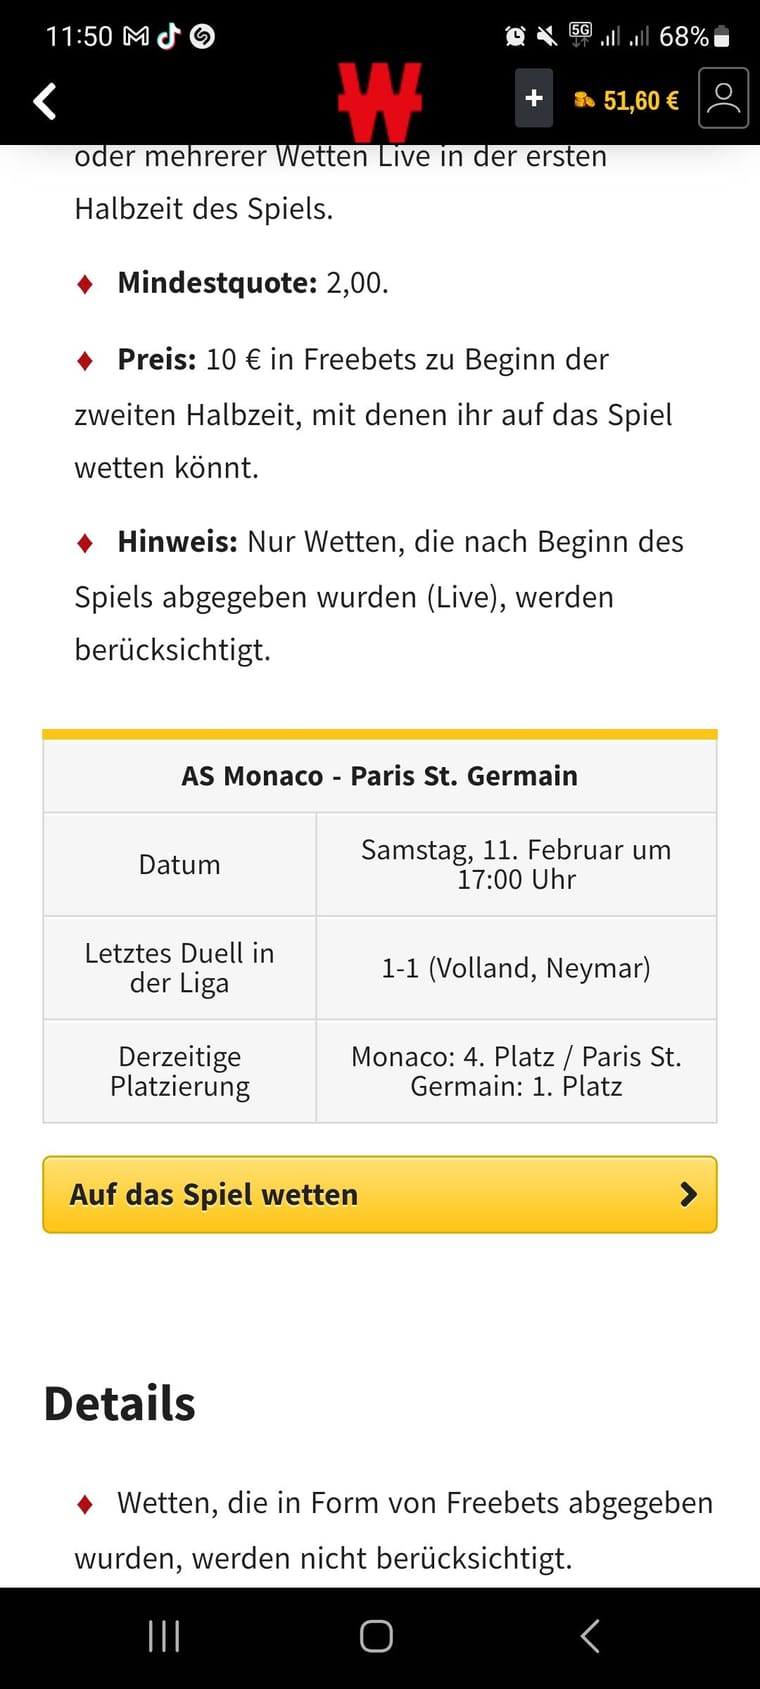Viewport: 760px width, 1689px height.
Task: Tap the Details section heading
Action: pyautogui.click(x=120, y=1403)
